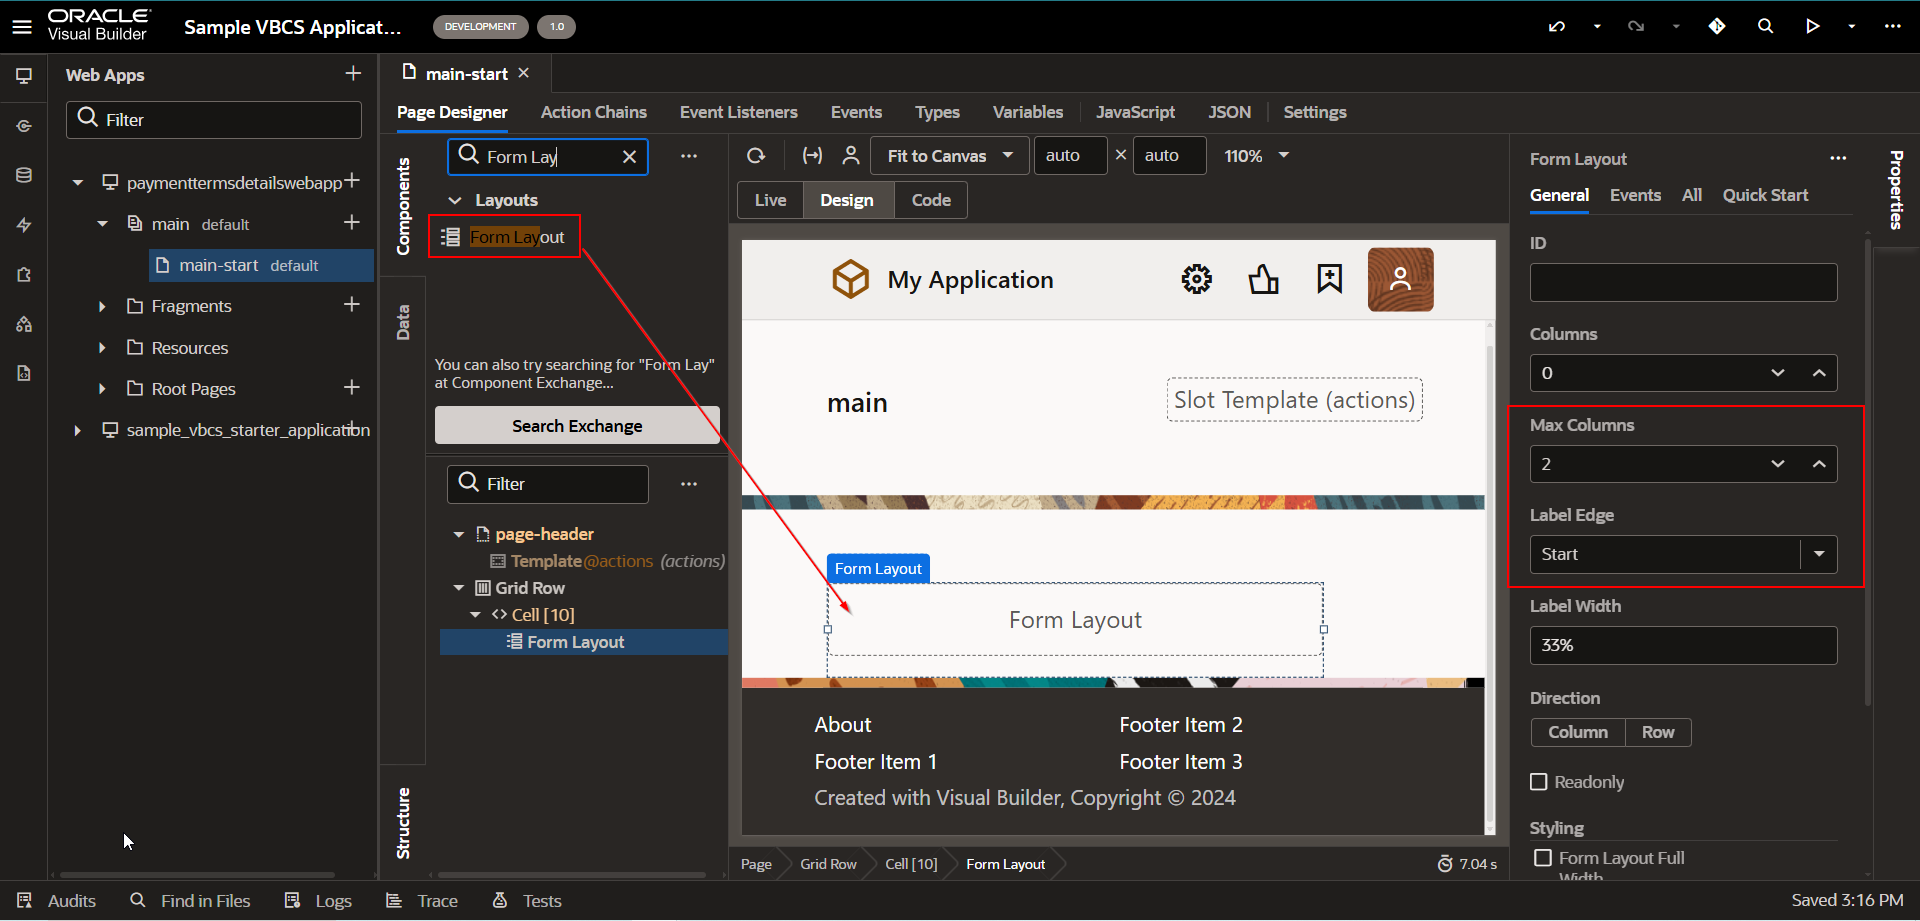Open the user roles person icon
This screenshot has width=1920, height=921.
(851, 155)
